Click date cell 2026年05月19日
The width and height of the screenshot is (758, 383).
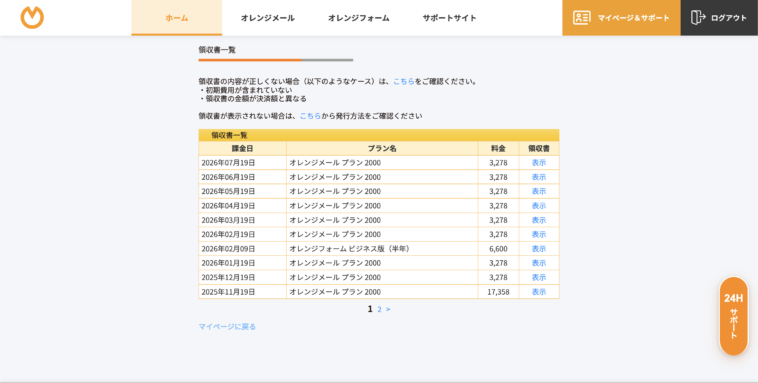click(242, 192)
